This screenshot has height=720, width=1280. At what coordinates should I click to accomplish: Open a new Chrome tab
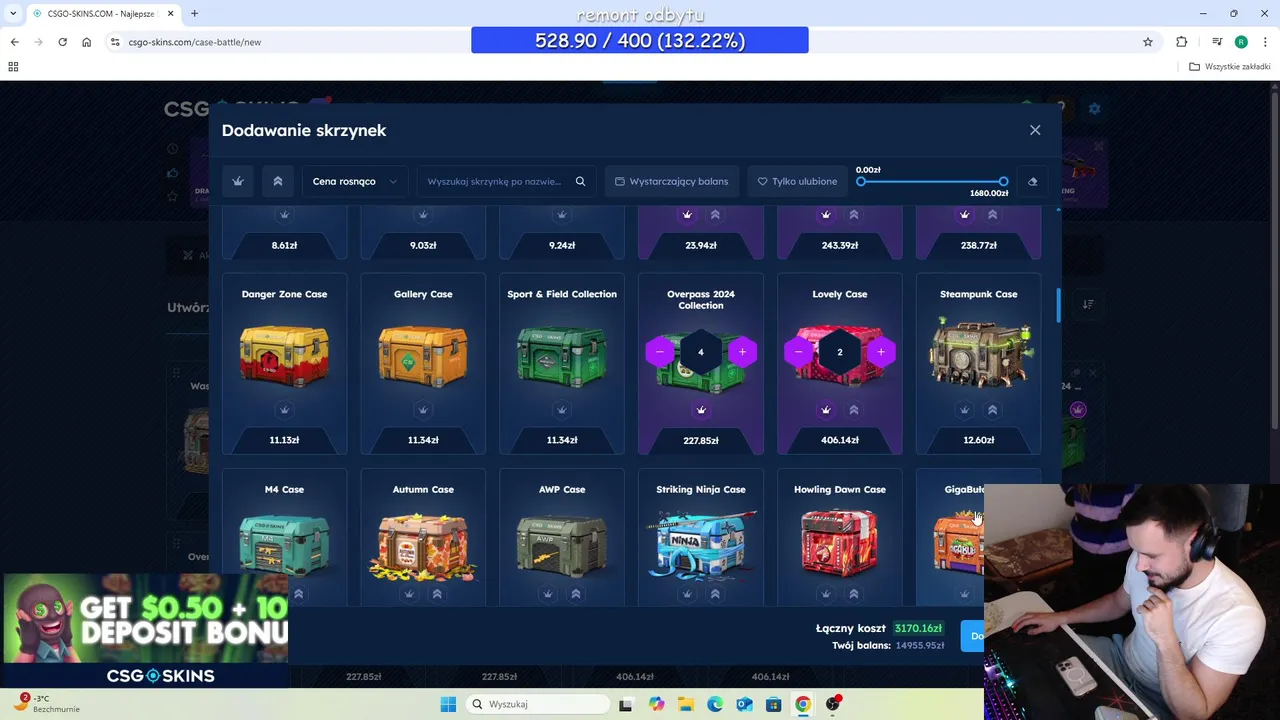pyautogui.click(x=194, y=13)
